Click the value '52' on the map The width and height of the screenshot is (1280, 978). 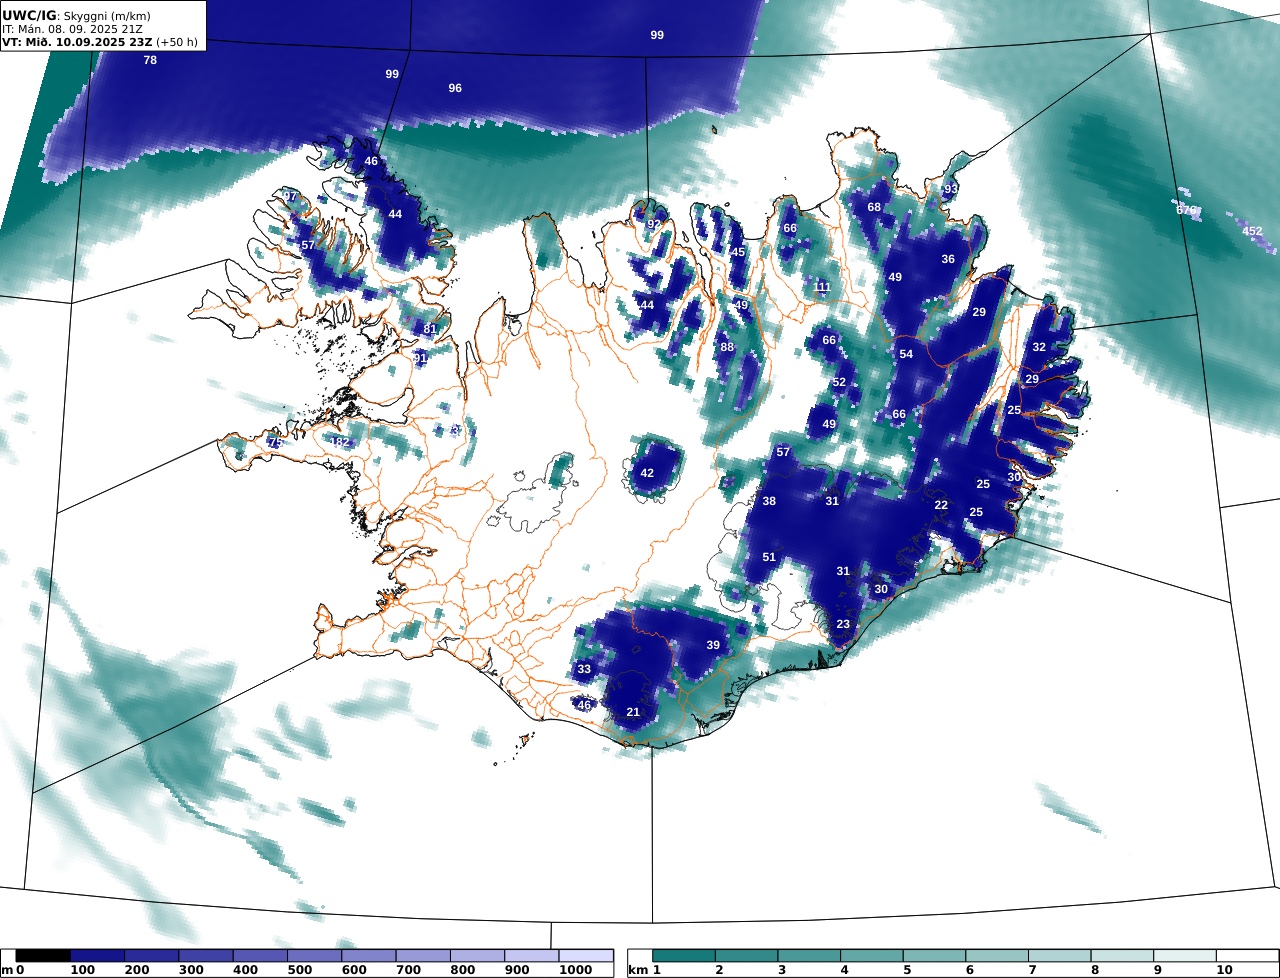coord(839,382)
